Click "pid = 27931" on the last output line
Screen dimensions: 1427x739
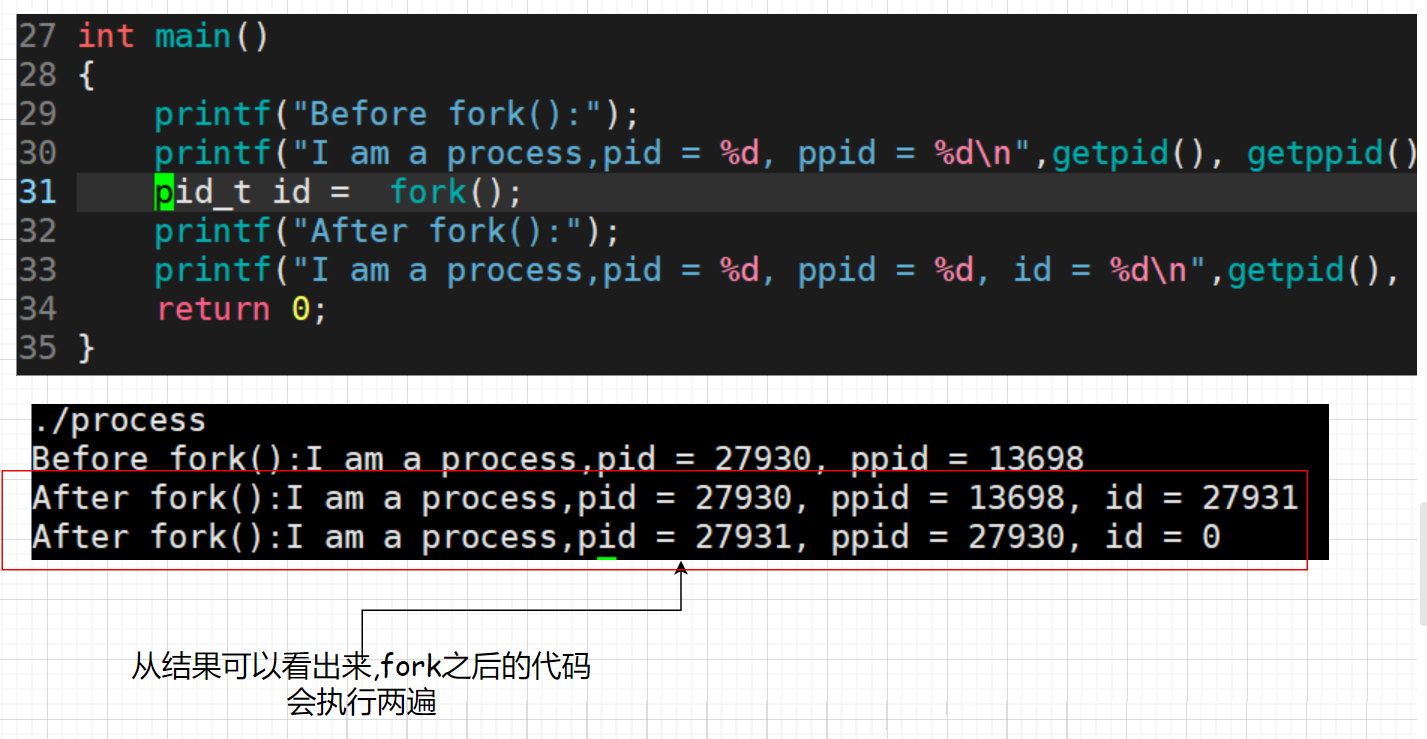(x=685, y=537)
